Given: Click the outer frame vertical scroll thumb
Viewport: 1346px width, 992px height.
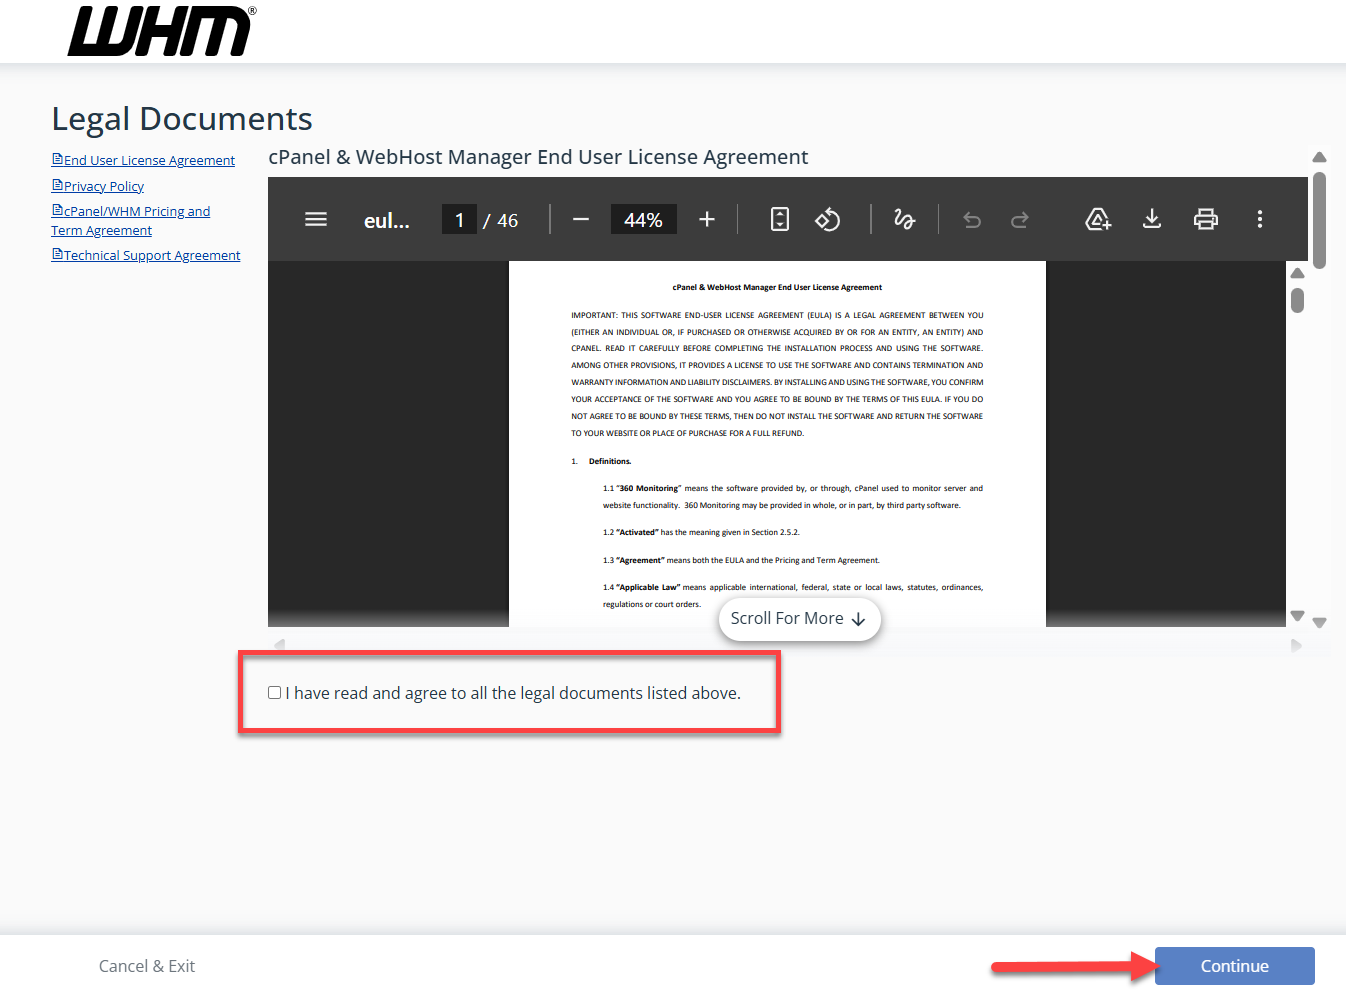Looking at the screenshot, I should pyautogui.click(x=1319, y=220).
